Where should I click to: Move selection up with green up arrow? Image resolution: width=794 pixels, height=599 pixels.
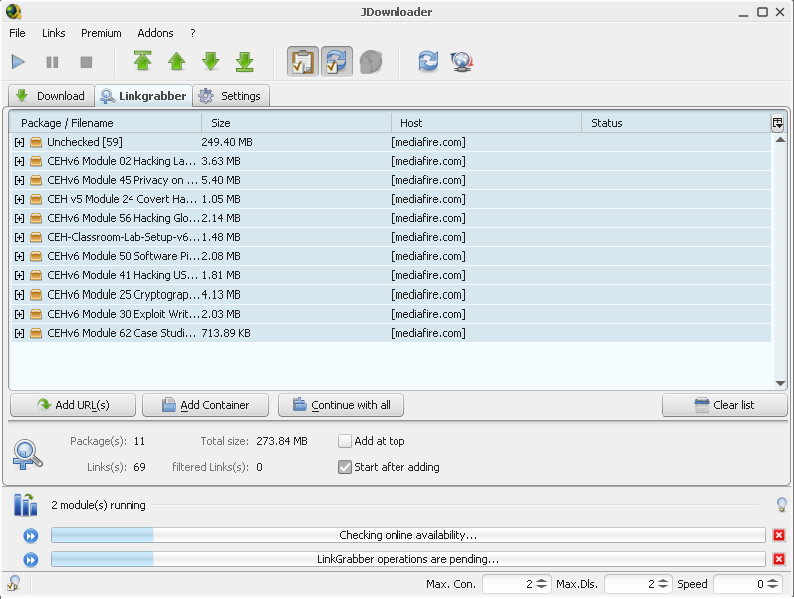tap(177, 61)
